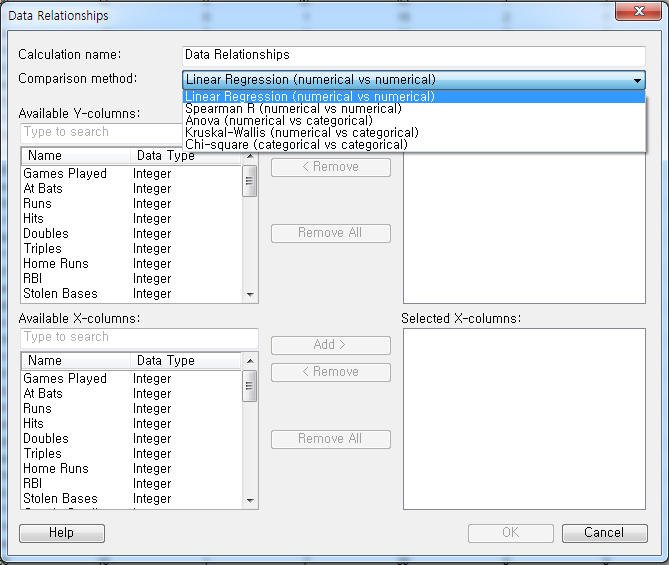Click Y-columns list scrollbar thumb

pyautogui.click(x=250, y=181)
